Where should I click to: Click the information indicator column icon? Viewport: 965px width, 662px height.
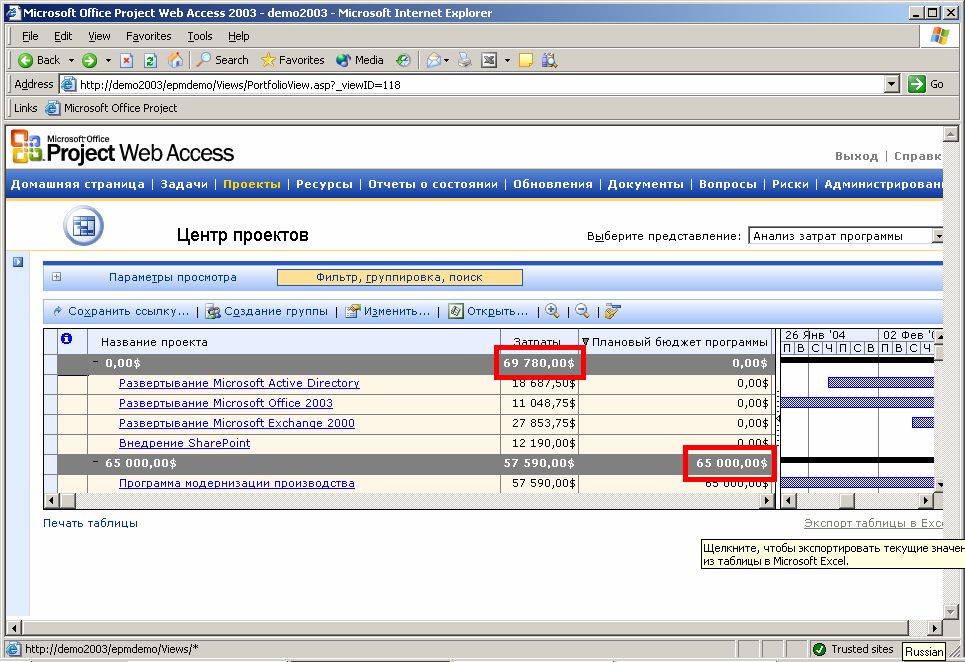tap(66, 340)
